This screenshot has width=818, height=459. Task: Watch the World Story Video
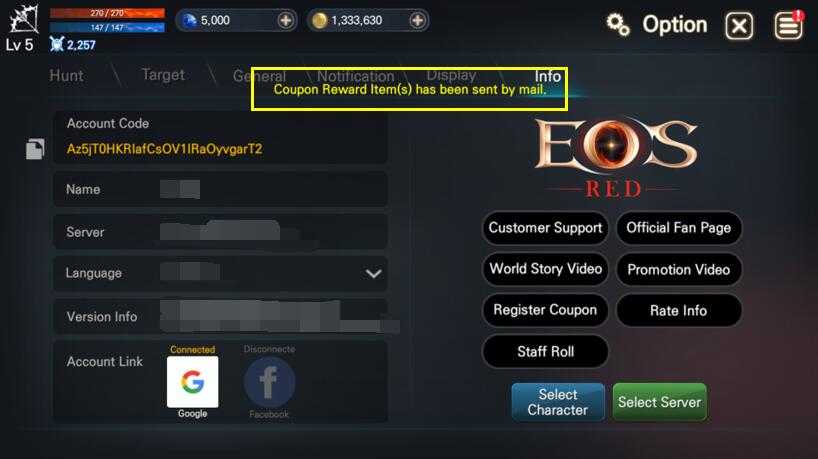(545, 269)
